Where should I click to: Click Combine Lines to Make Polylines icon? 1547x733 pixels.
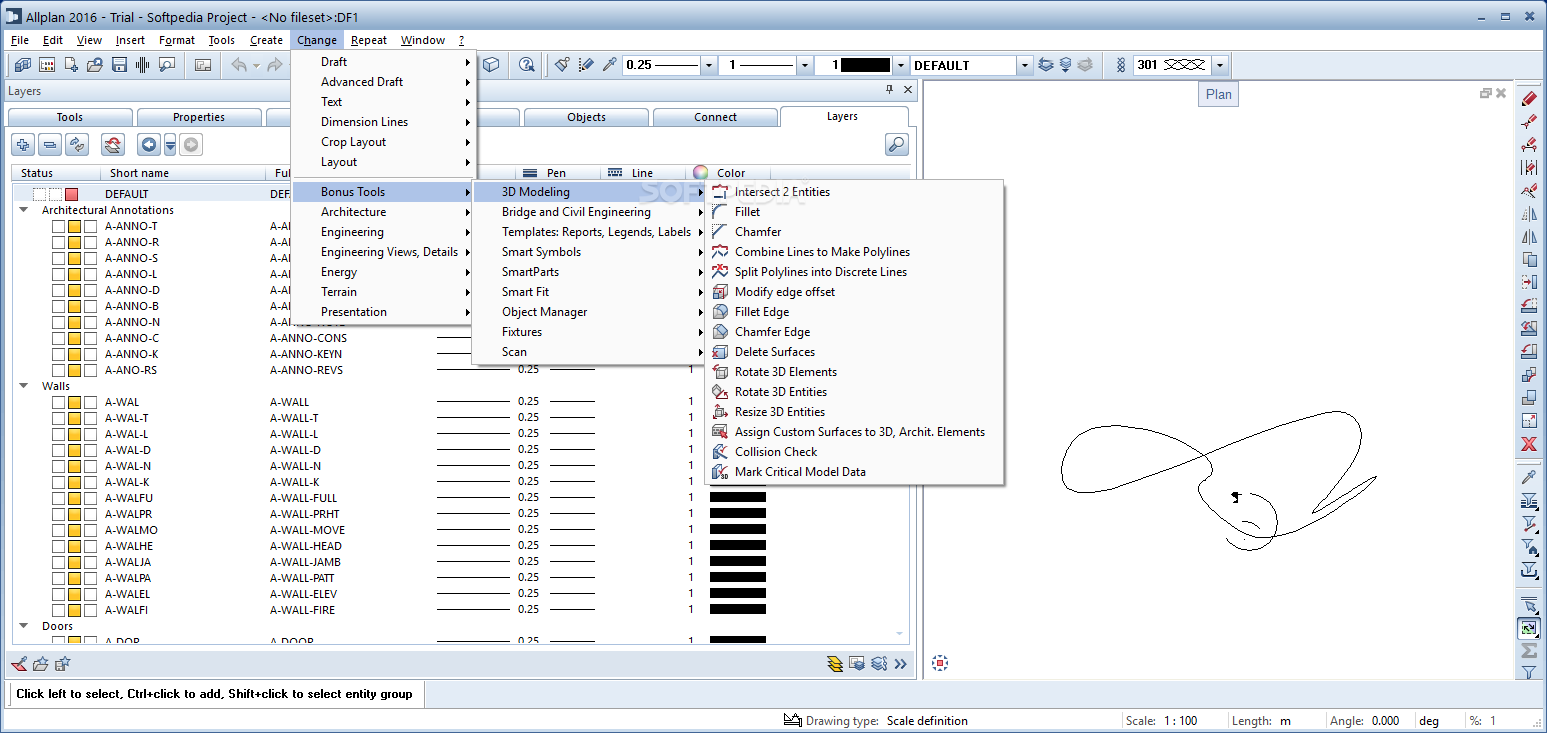click(x=719, y=252)
